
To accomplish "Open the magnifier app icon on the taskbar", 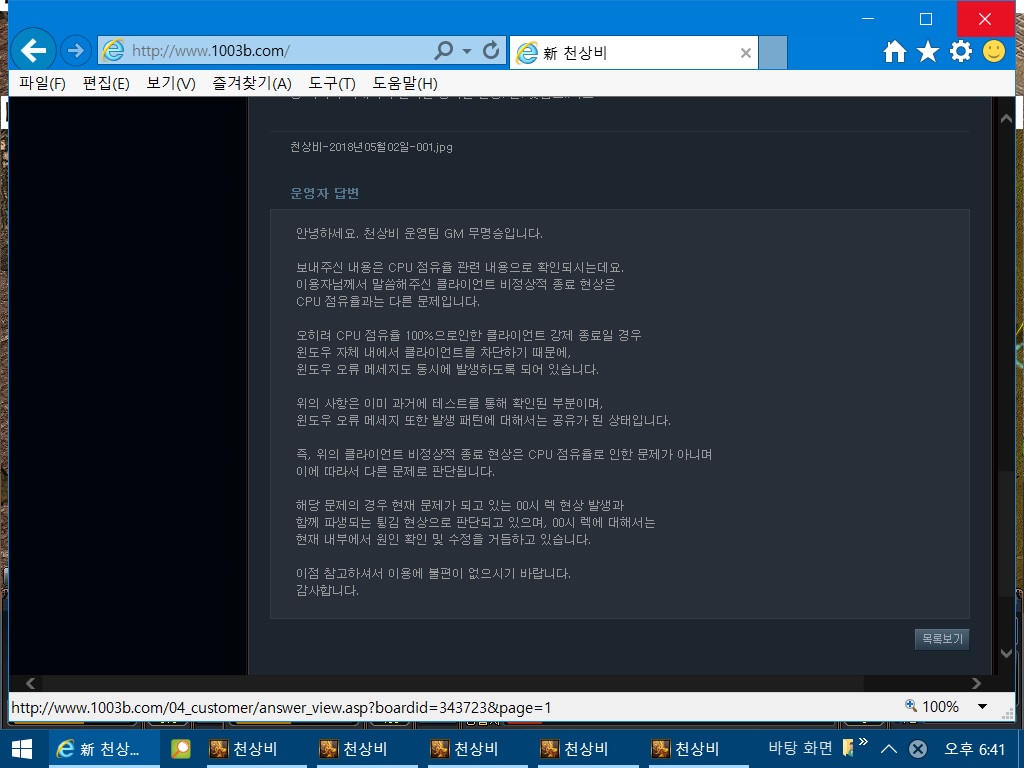I will click(x=180, y=748).
